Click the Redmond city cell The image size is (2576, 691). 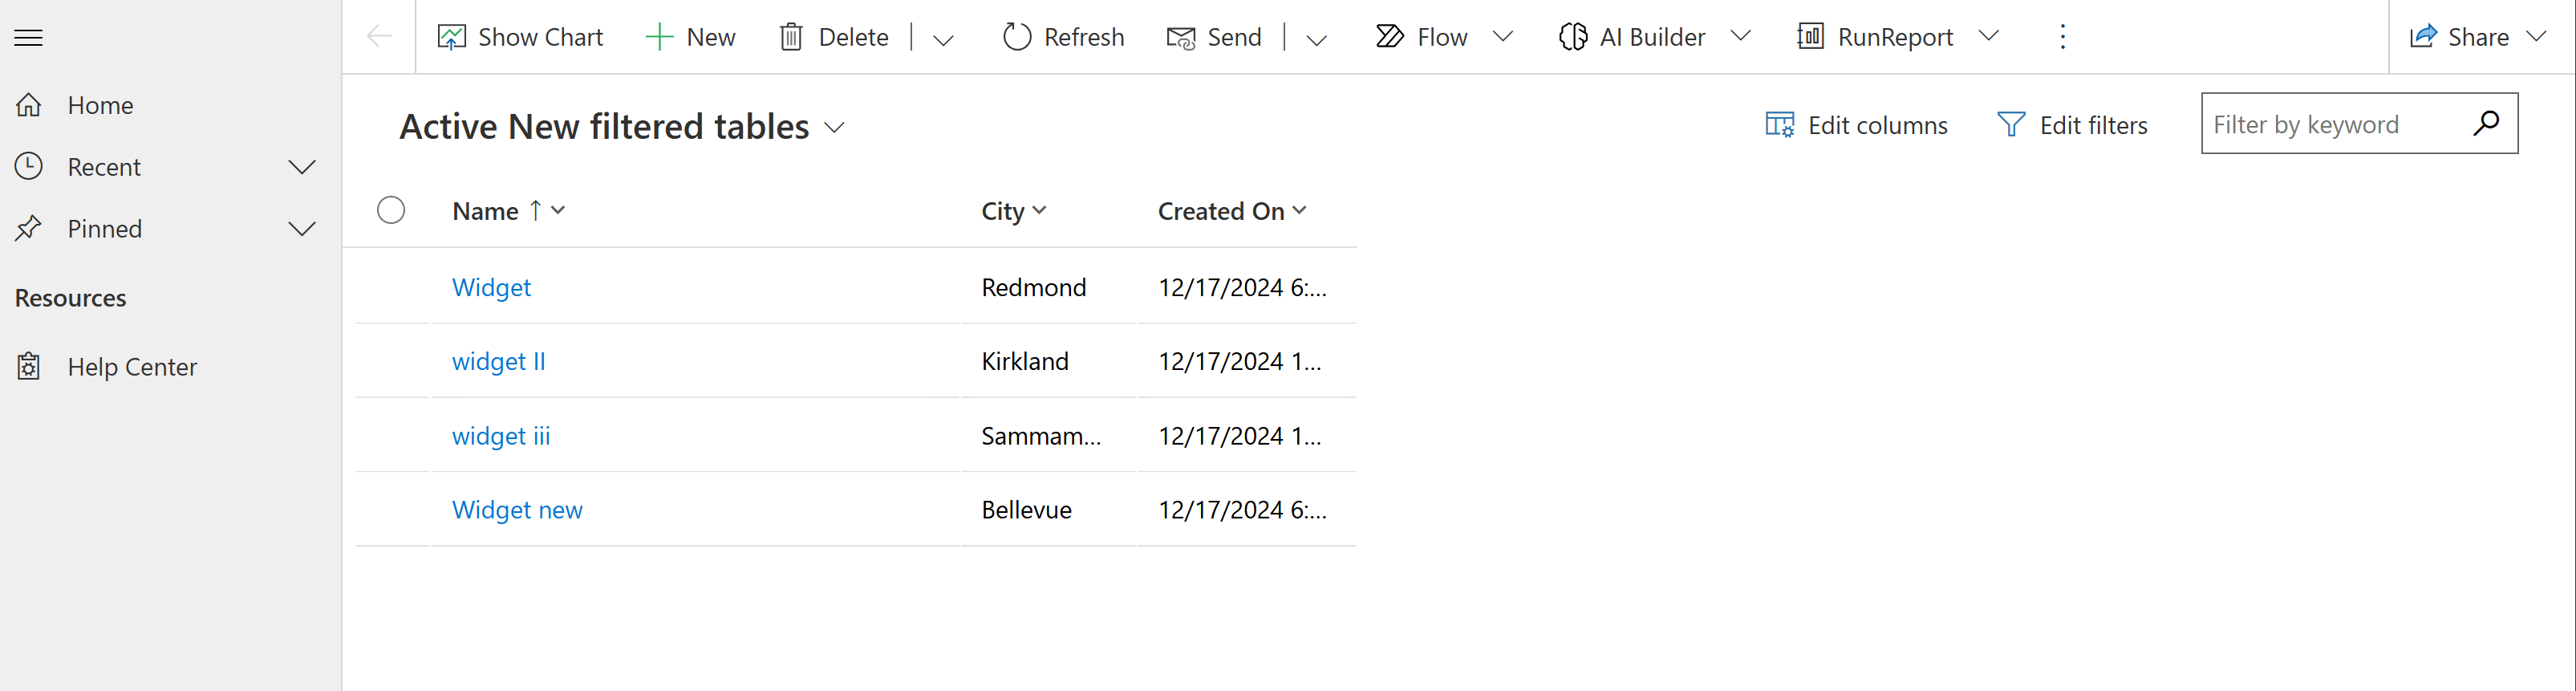(1034, 287)
